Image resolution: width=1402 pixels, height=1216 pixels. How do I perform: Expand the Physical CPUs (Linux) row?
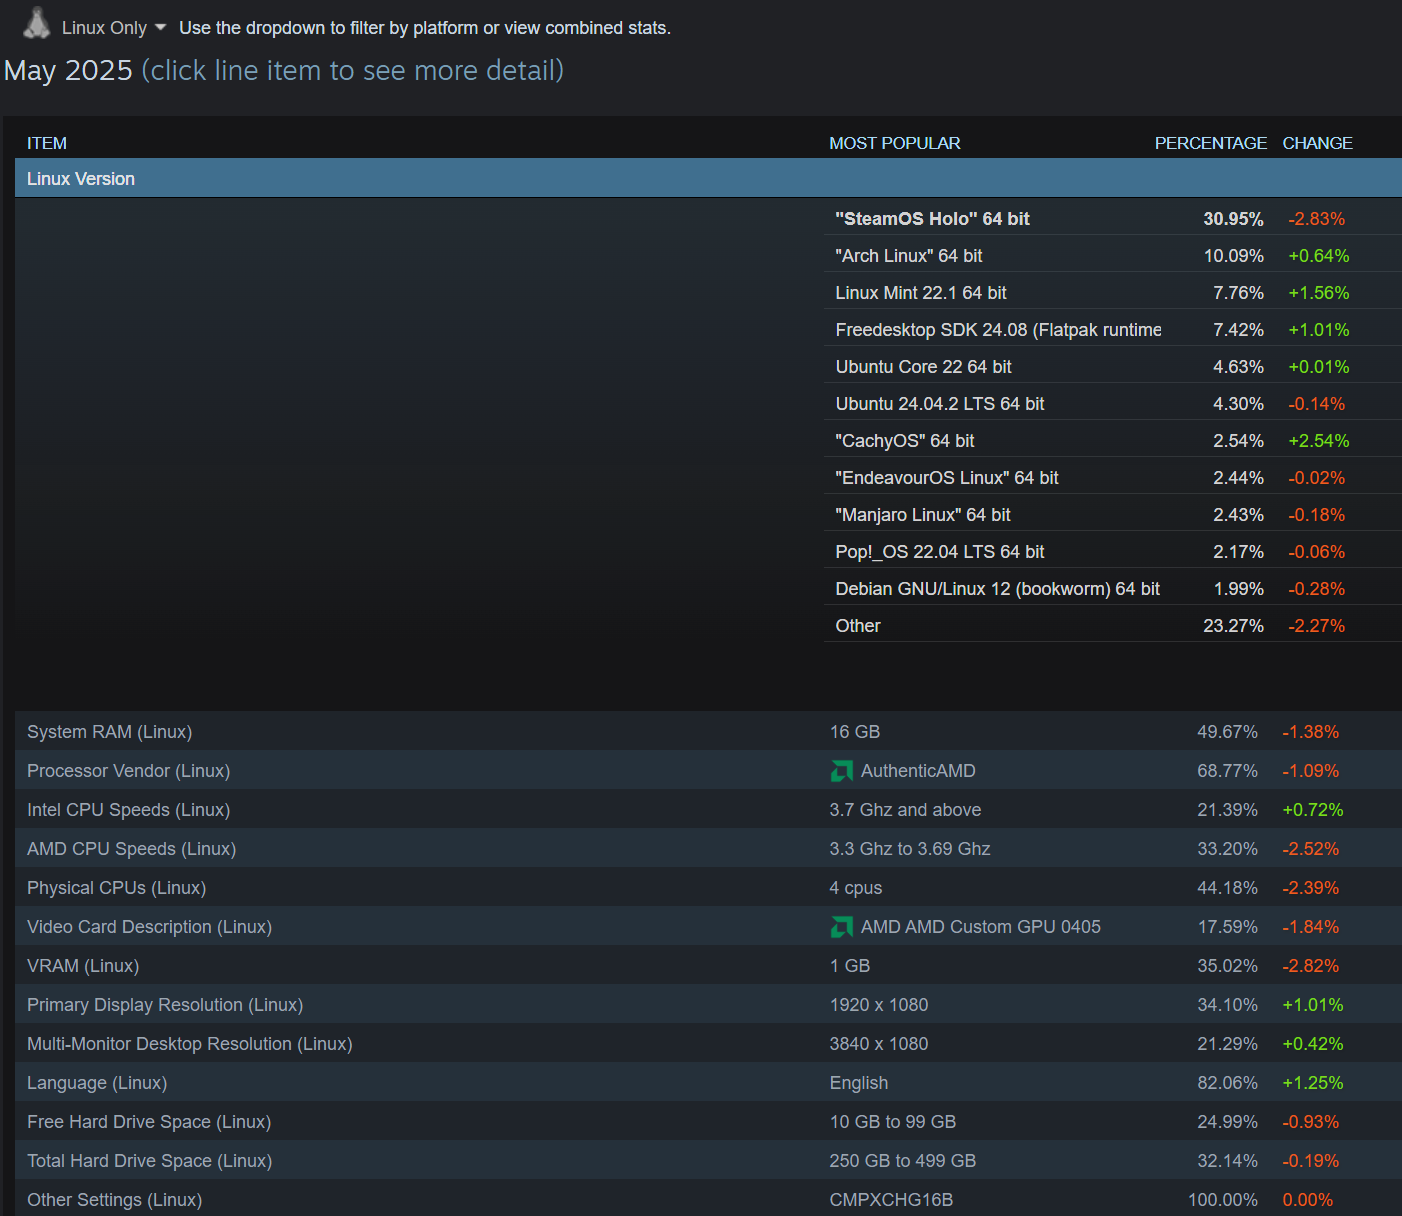708,887
